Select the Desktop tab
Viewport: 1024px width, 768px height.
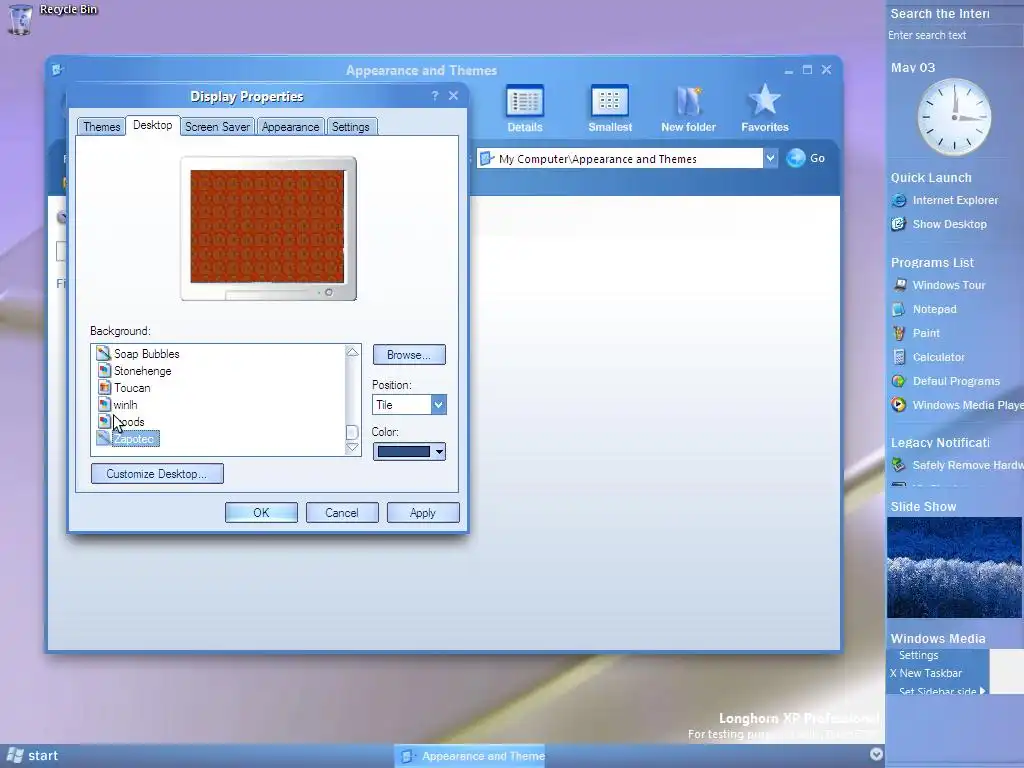[x=153, y=125]
